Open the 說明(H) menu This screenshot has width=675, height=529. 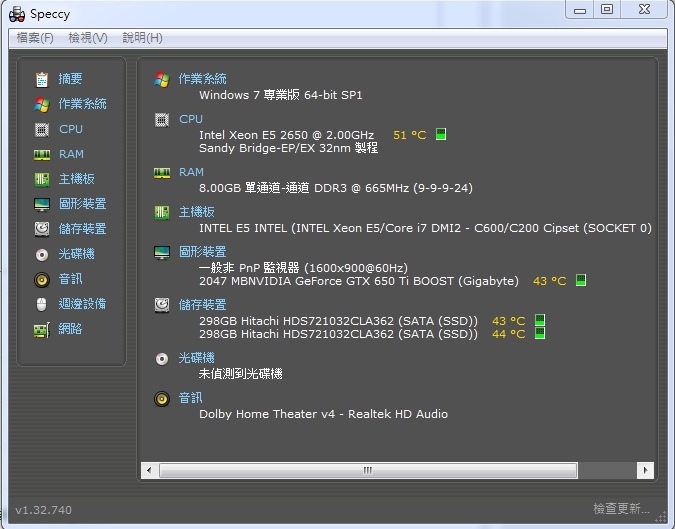point(142,38)
